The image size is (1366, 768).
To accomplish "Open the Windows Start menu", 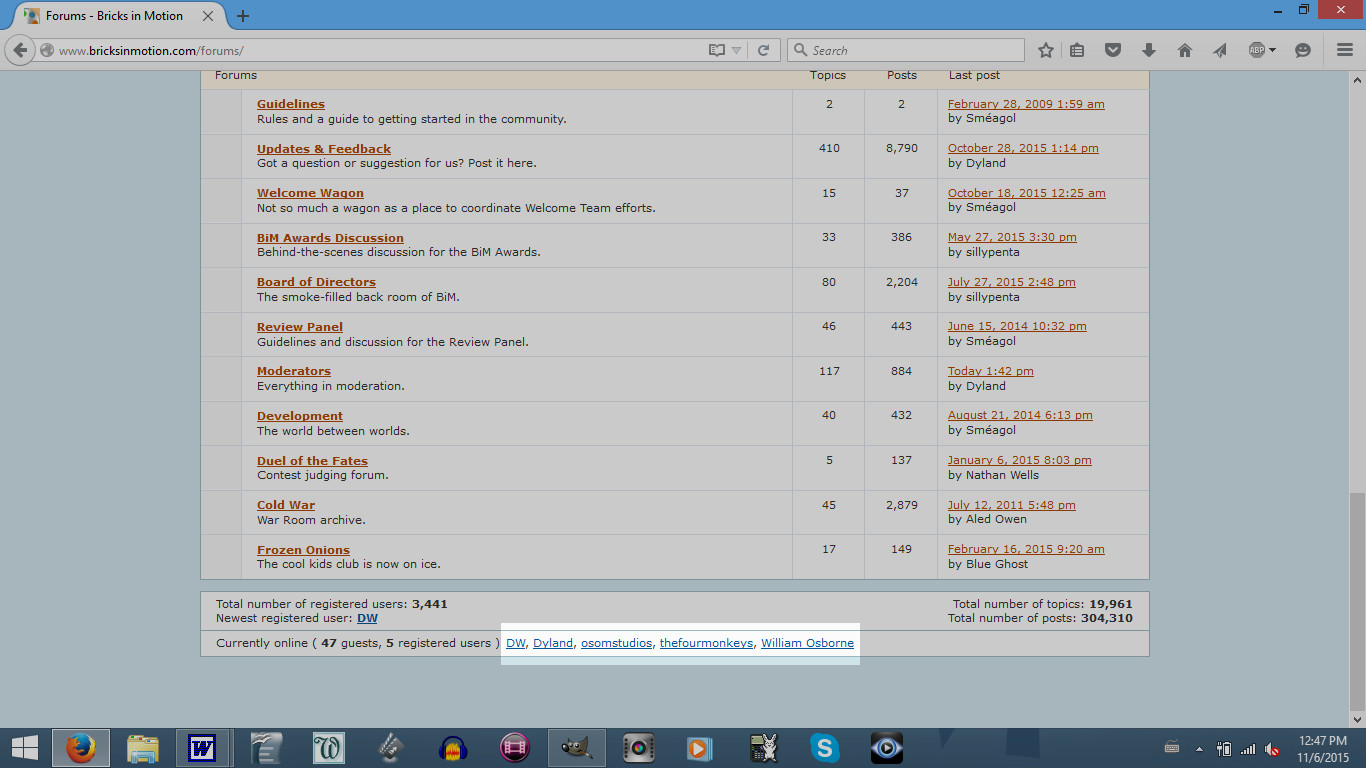I will pyautogui.click(x=25, y=748).
